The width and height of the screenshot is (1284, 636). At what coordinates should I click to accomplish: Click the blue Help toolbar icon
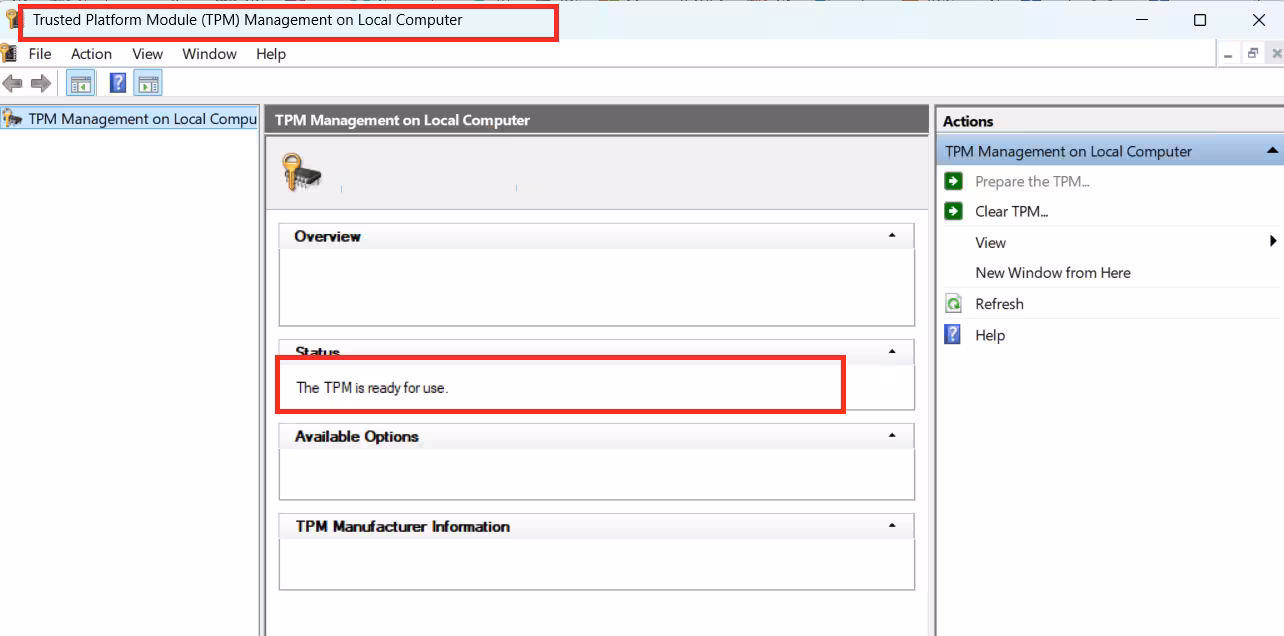118,84
